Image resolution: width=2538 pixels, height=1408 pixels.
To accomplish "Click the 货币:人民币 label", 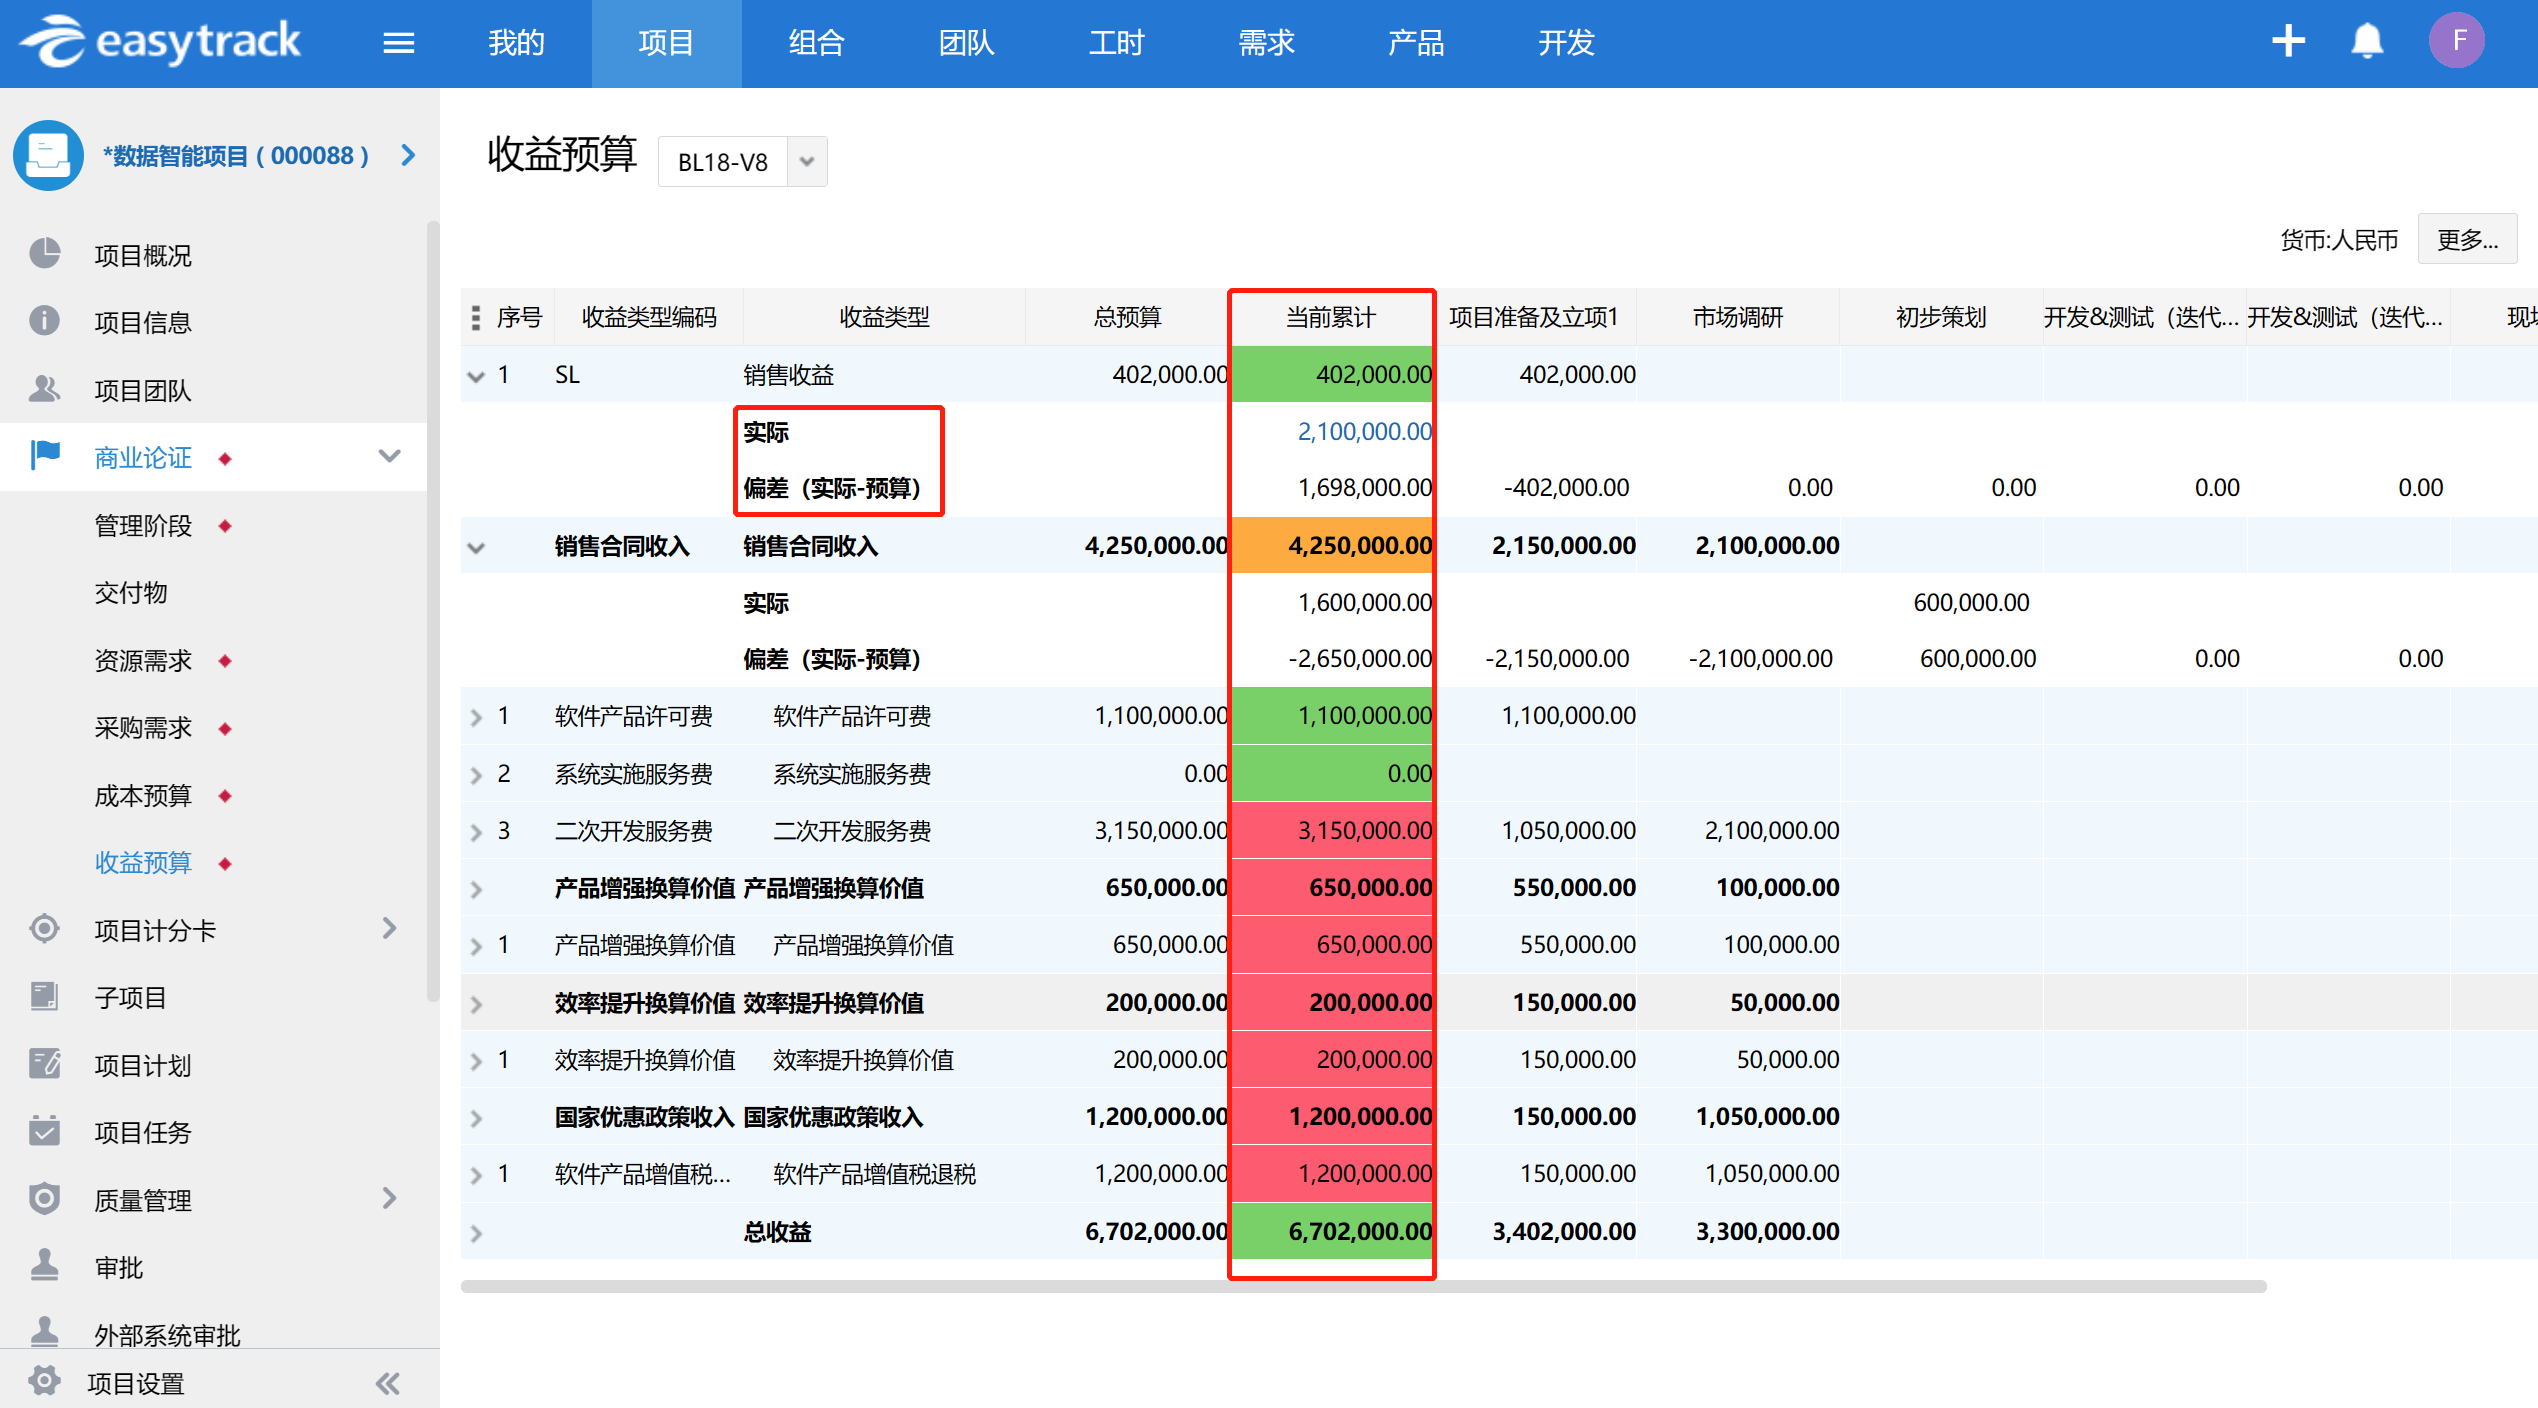I will (2339, 240).
